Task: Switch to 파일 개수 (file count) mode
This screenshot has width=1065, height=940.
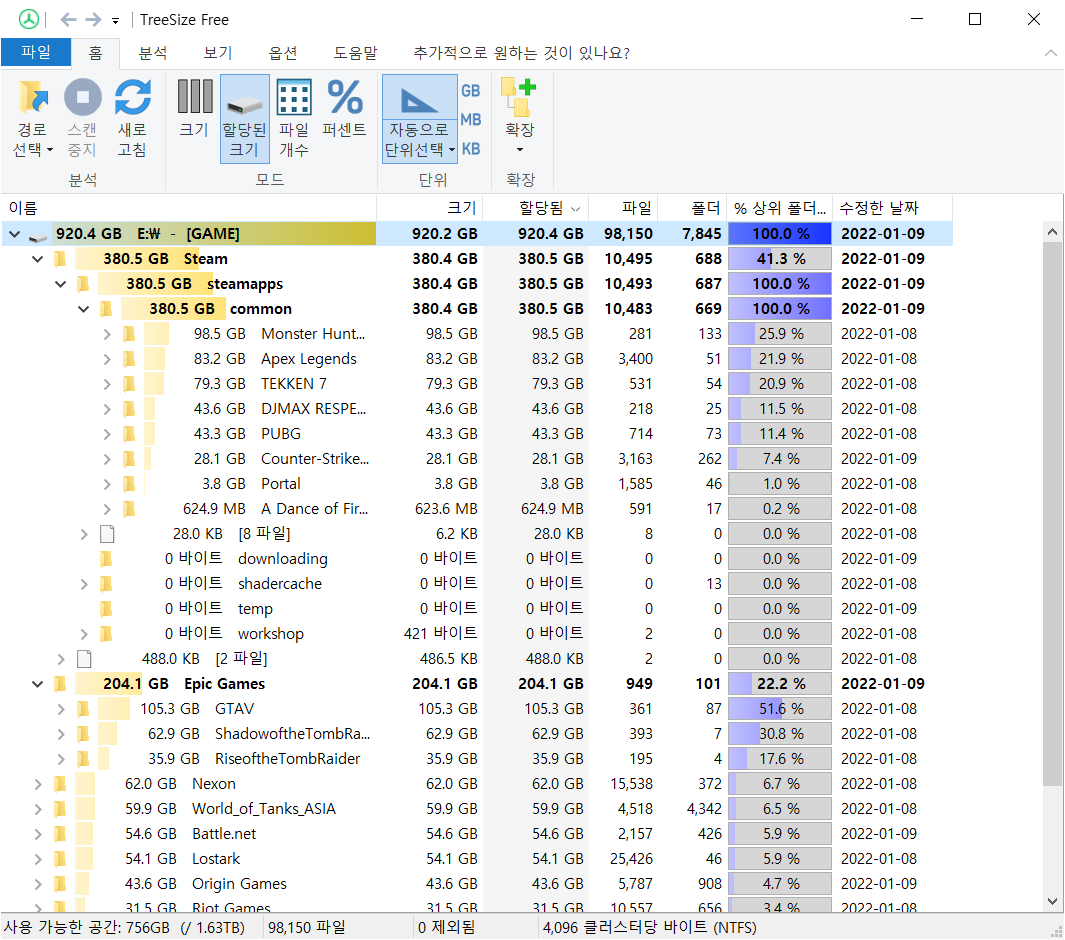Action: 294,118
